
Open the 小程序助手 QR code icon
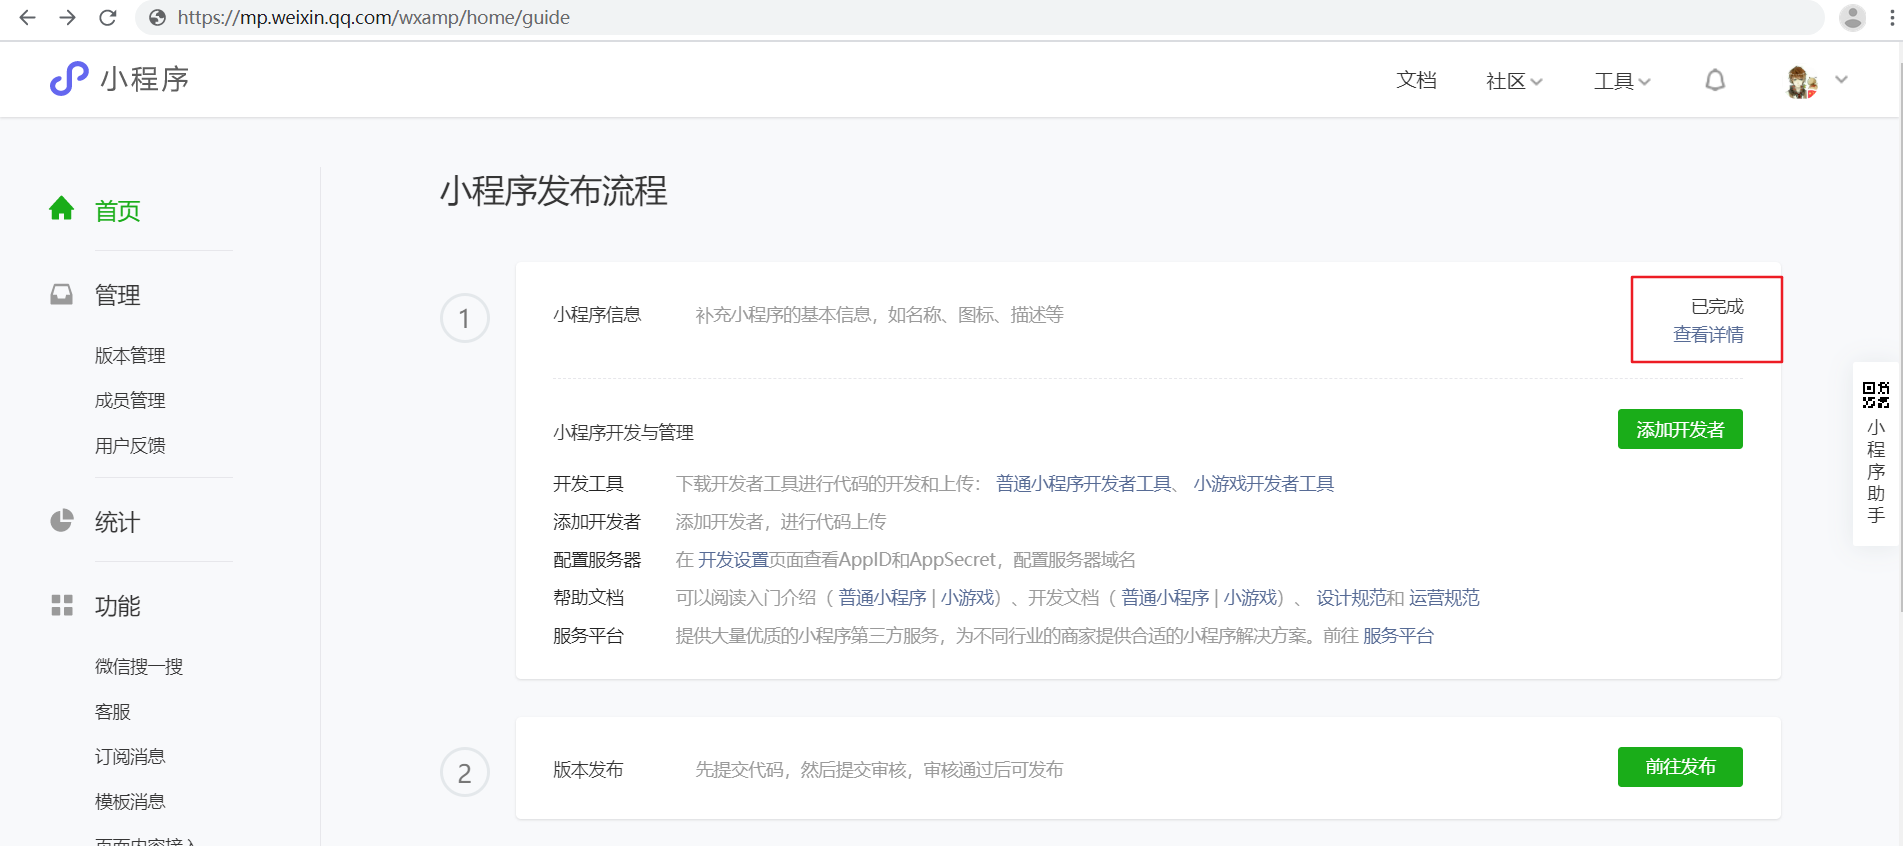click(1876, 394)
